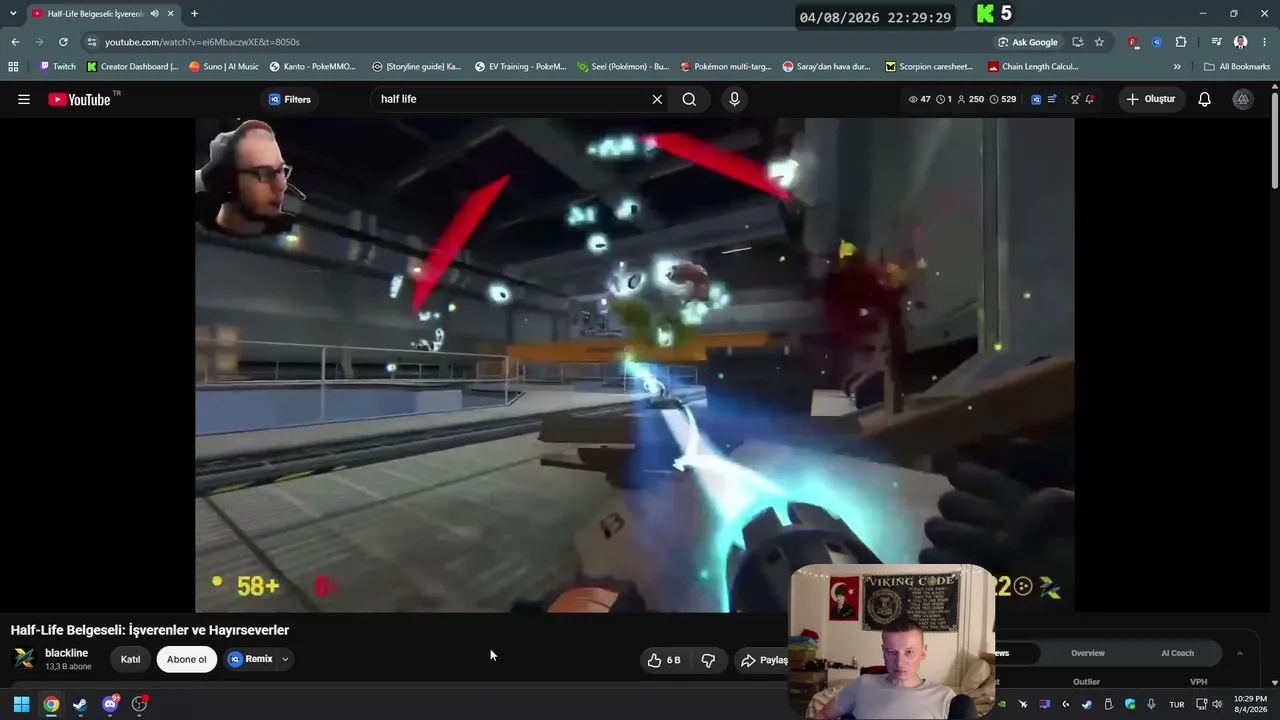Open the Chrome apps grid shortcut
The height and width of the screenshot is (720, 1280).
13,67
